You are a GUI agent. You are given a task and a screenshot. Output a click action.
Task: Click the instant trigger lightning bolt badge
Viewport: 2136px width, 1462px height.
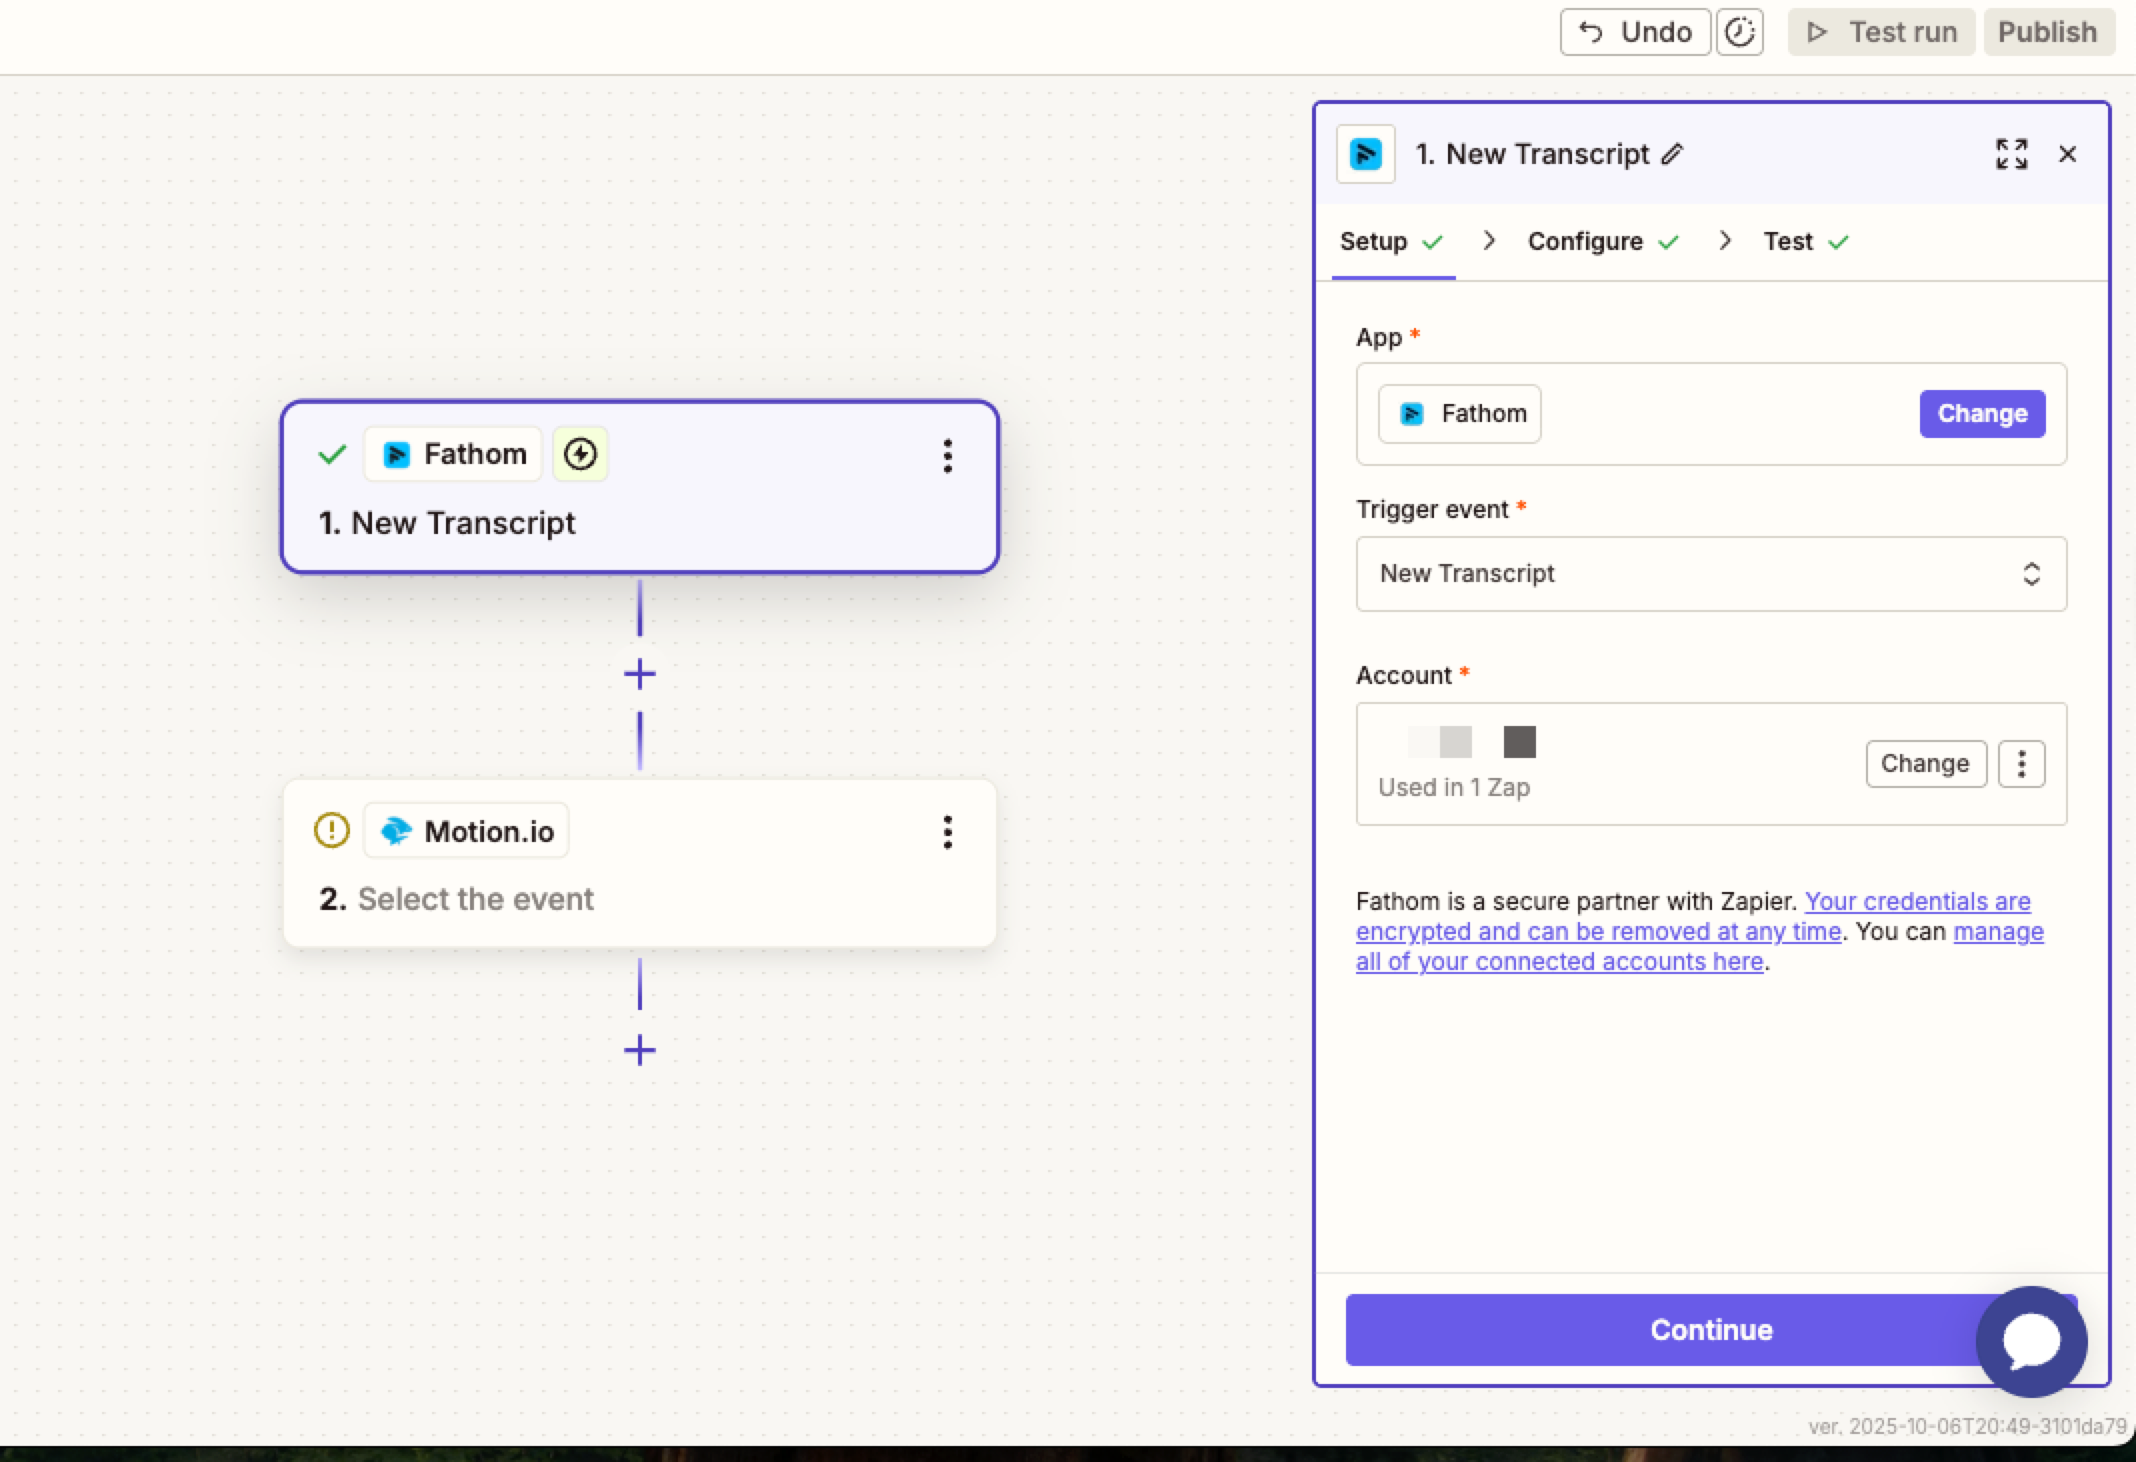tap(580, 454)
